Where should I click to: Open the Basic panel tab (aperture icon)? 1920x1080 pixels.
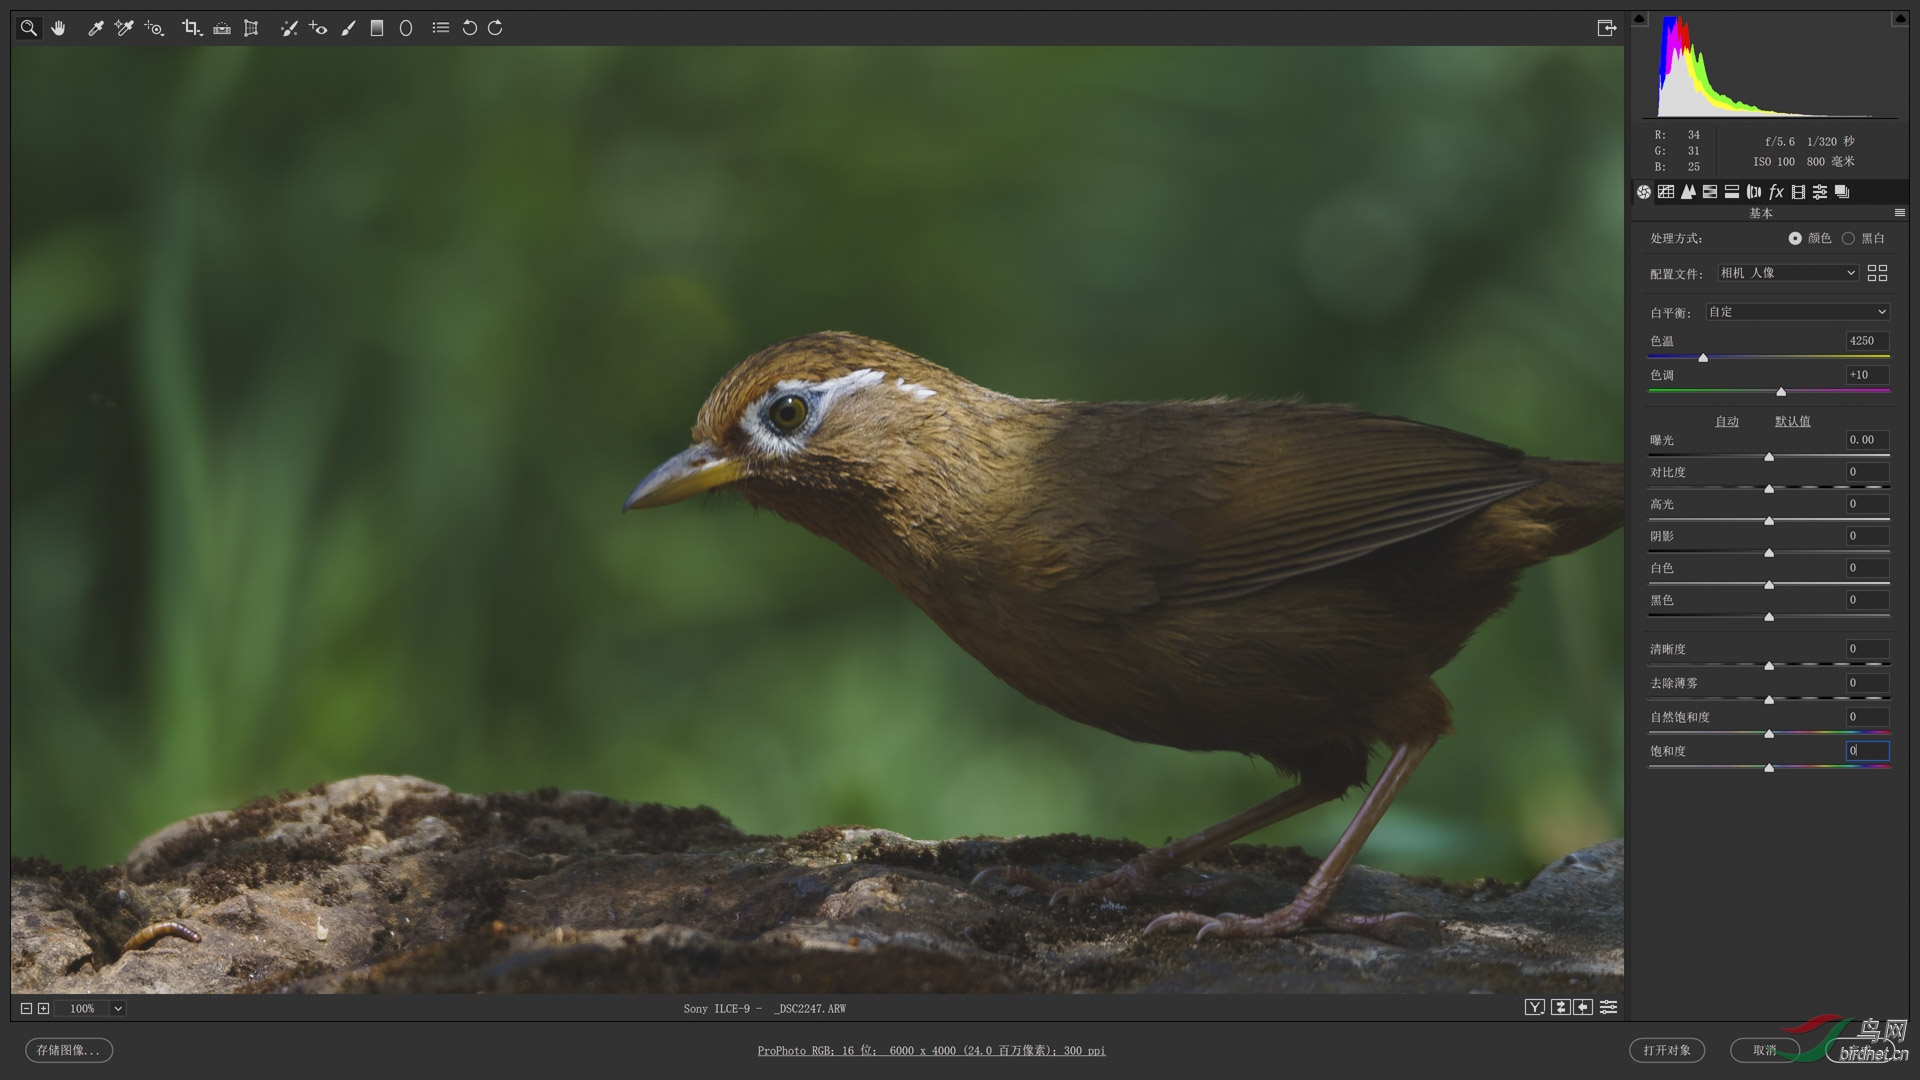pos(1644,192)
